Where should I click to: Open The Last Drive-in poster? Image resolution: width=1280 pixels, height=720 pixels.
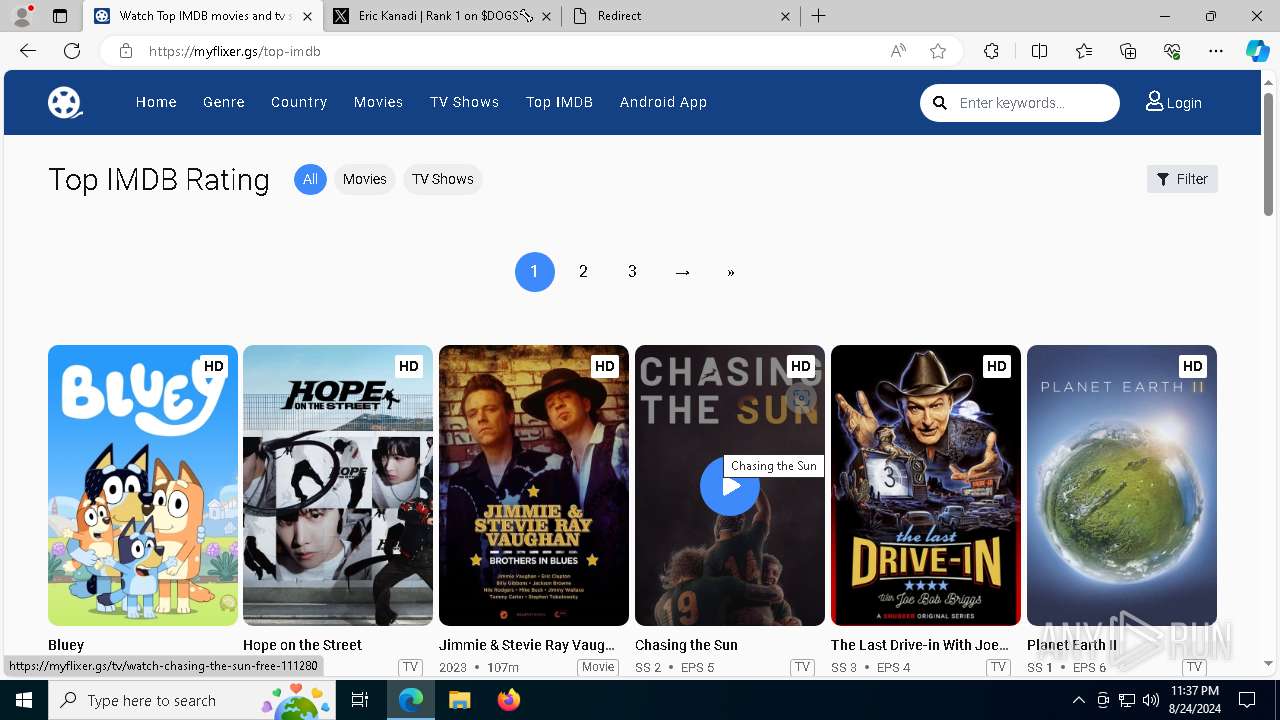coord(926,485)
